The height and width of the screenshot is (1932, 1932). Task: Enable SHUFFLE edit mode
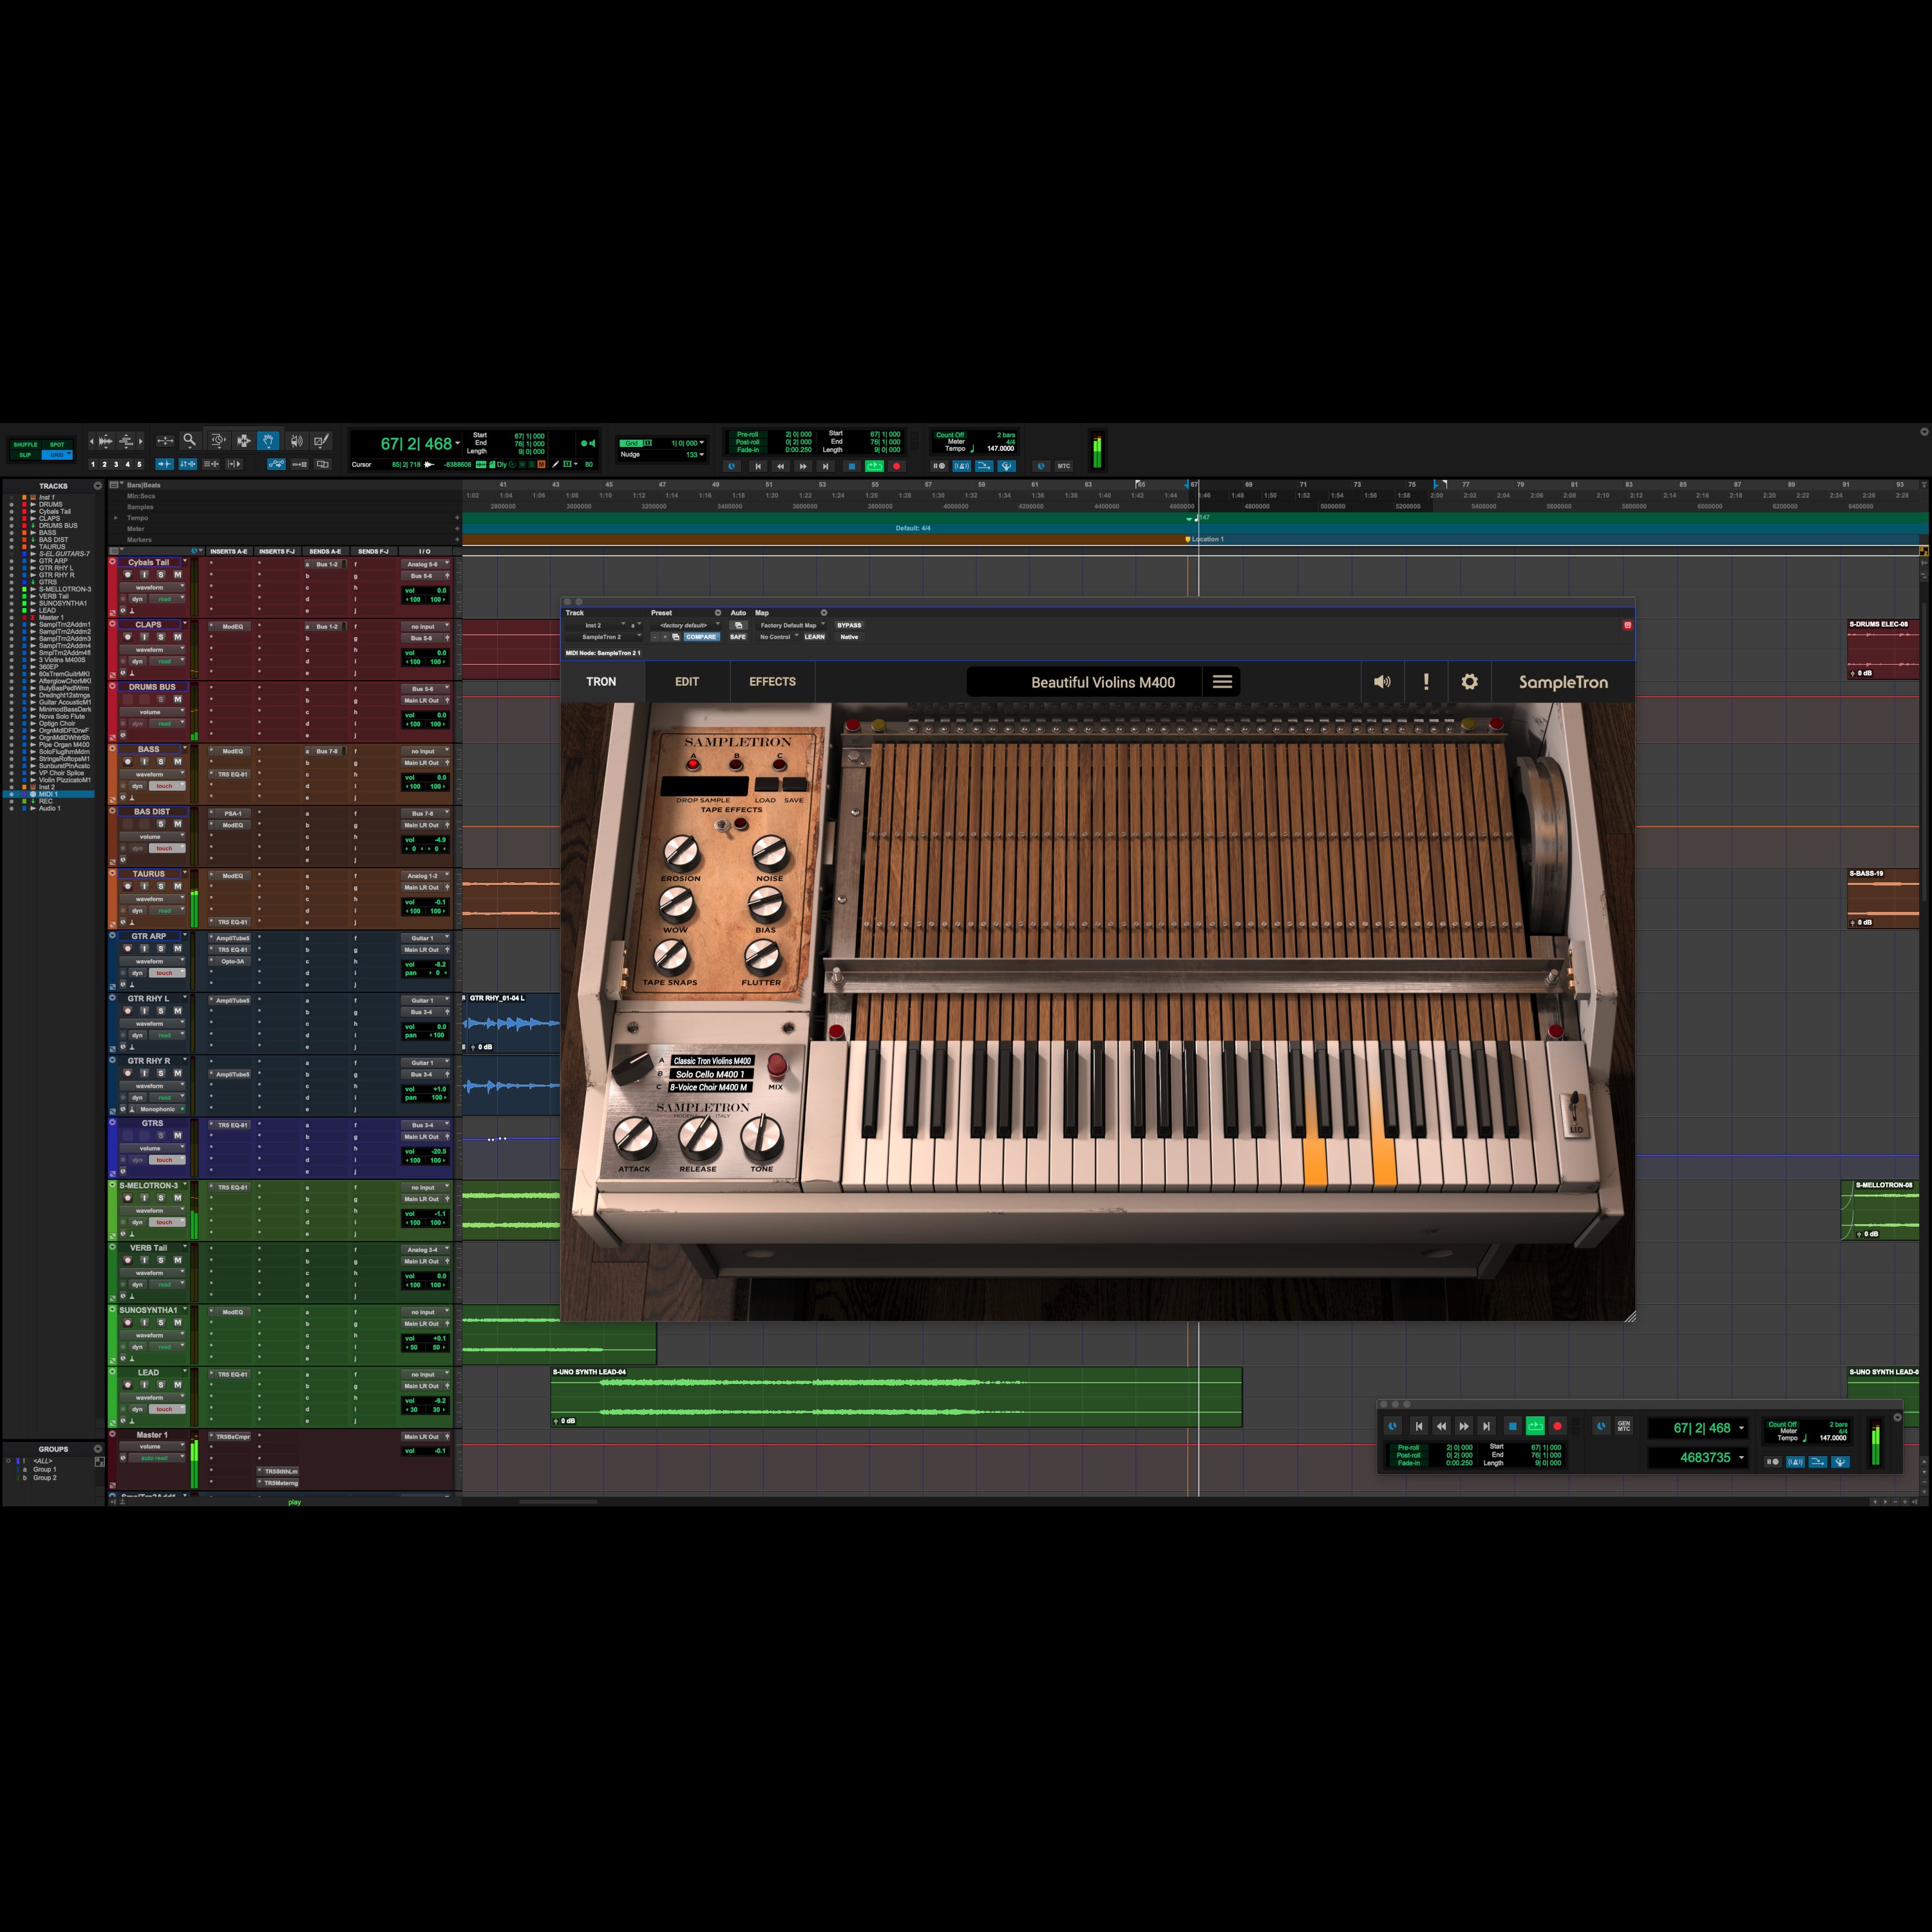[25, 444]
